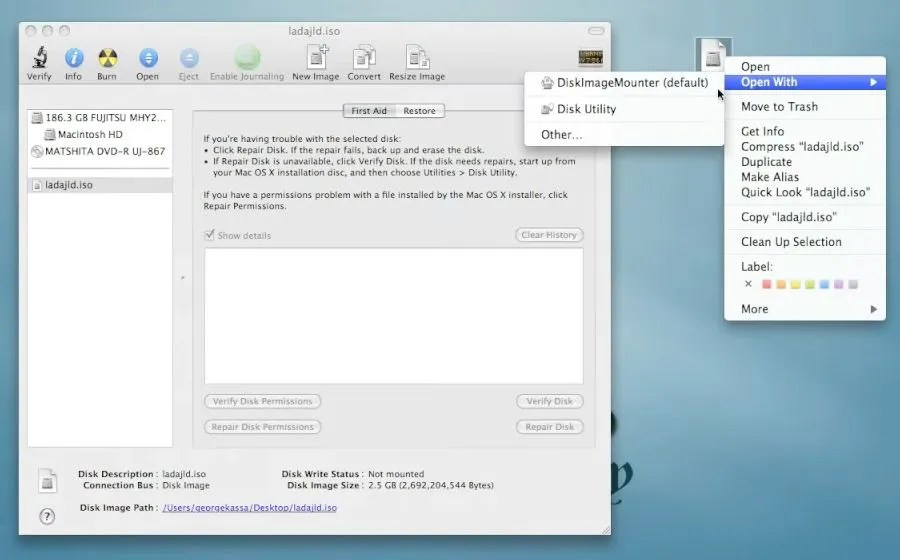The height and width of the screenshot is (560, 900).
Task: Click the Verify Disk button
Action: [550, 402]
